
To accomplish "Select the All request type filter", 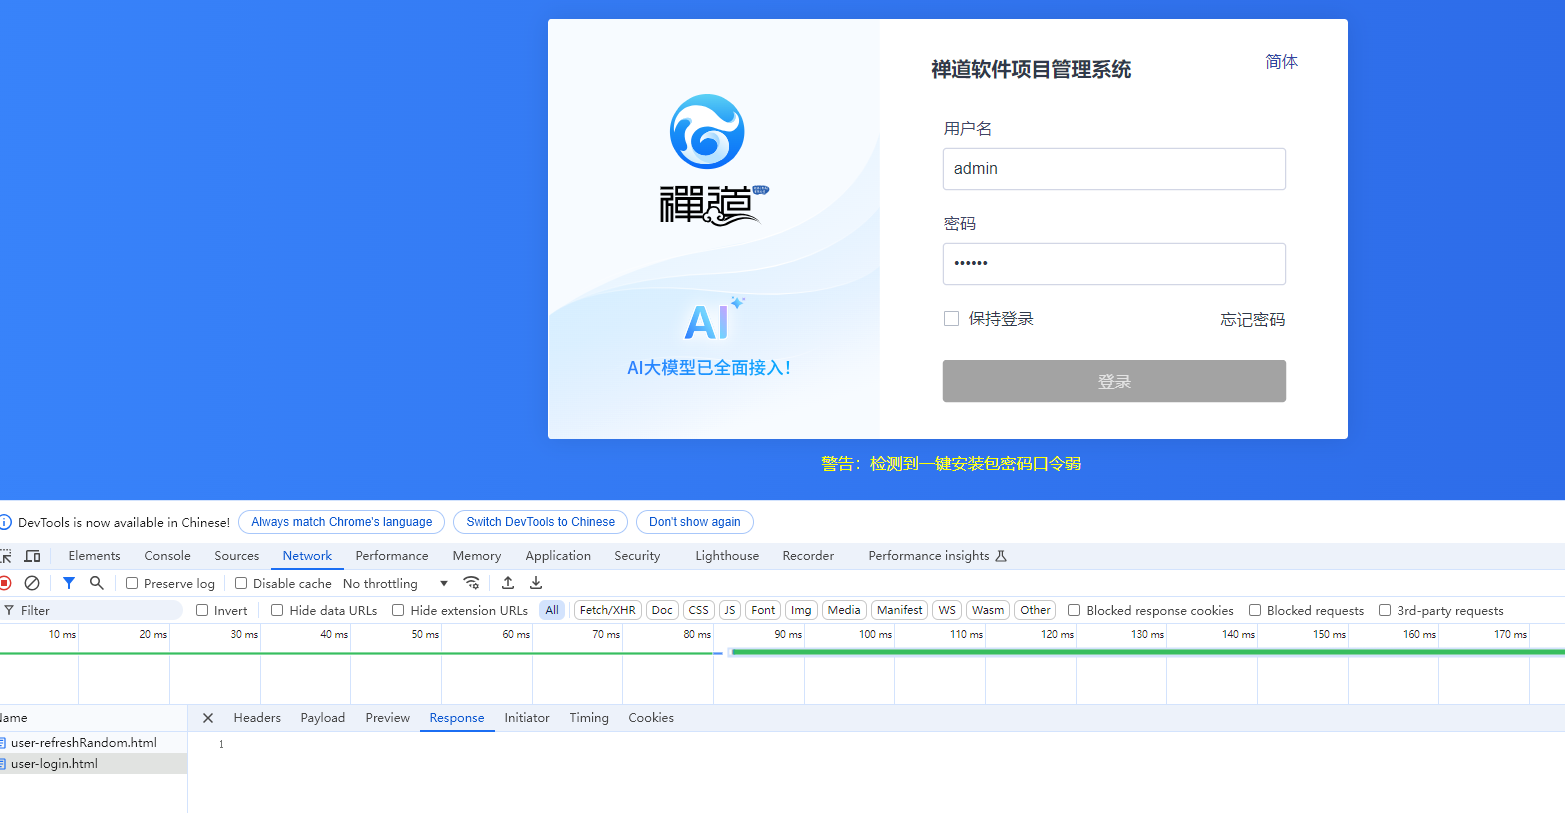I will tap(552, 610).
